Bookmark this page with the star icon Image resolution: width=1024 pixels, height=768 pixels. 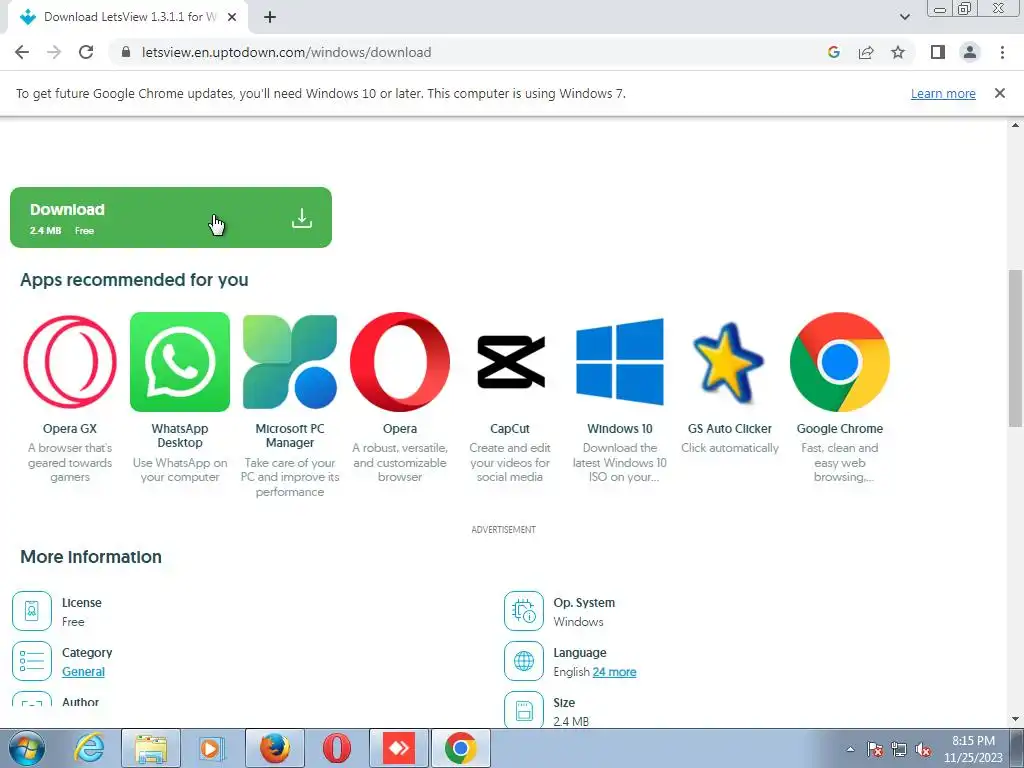pos(898,52)
